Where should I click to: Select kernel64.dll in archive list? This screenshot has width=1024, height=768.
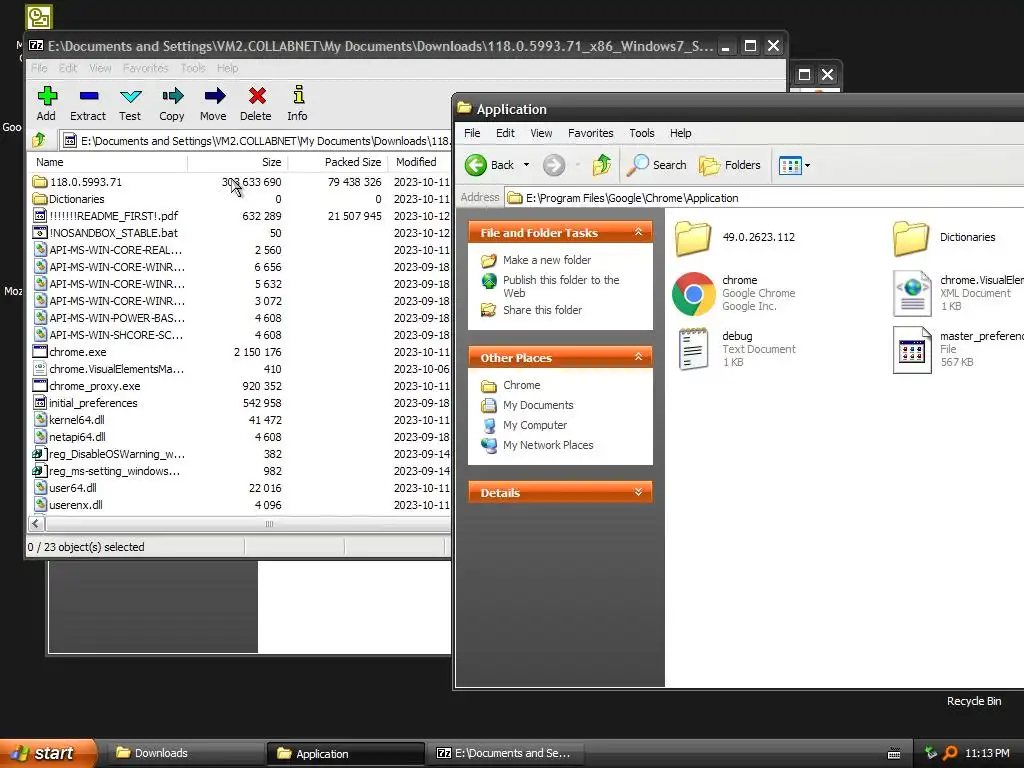tap(76, 420)
